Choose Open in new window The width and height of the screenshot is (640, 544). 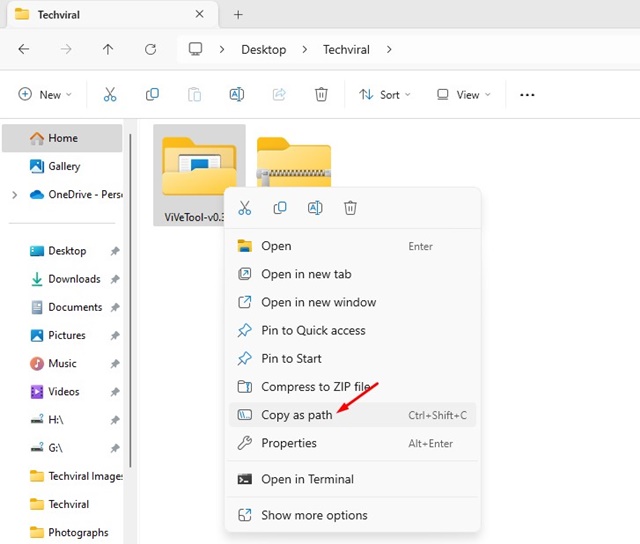353,302
